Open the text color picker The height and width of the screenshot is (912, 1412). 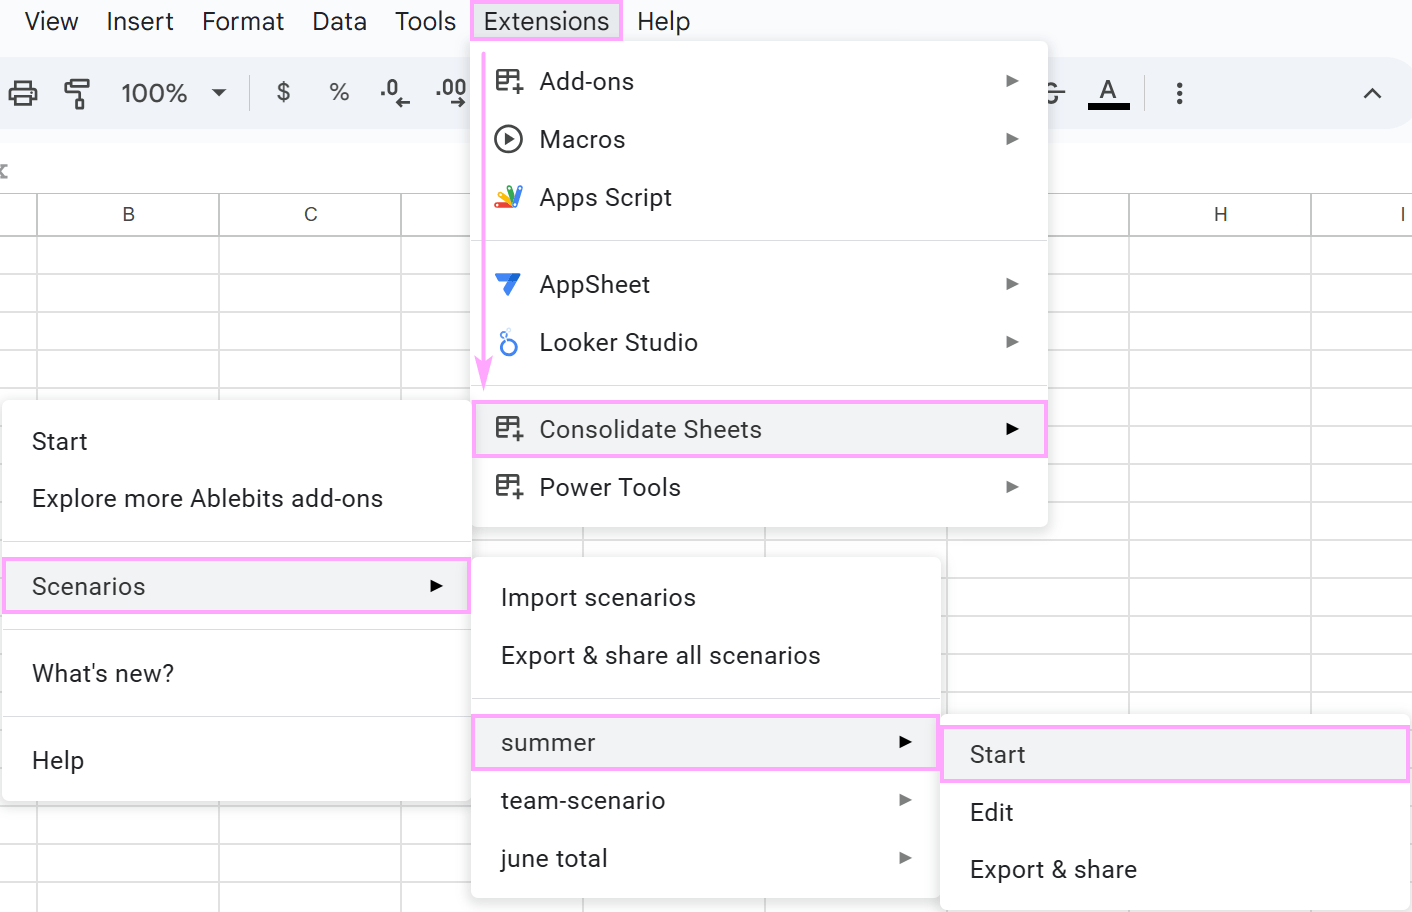click(1108, 93)
